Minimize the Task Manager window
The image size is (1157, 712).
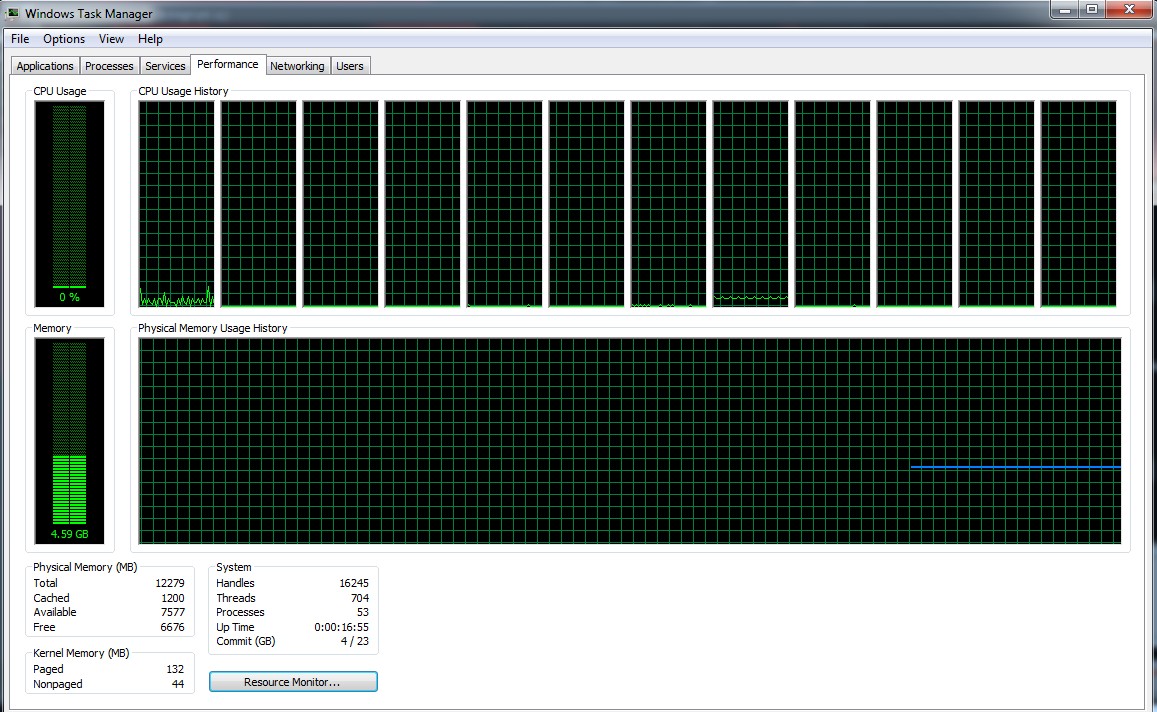[x=1065, y=10]
